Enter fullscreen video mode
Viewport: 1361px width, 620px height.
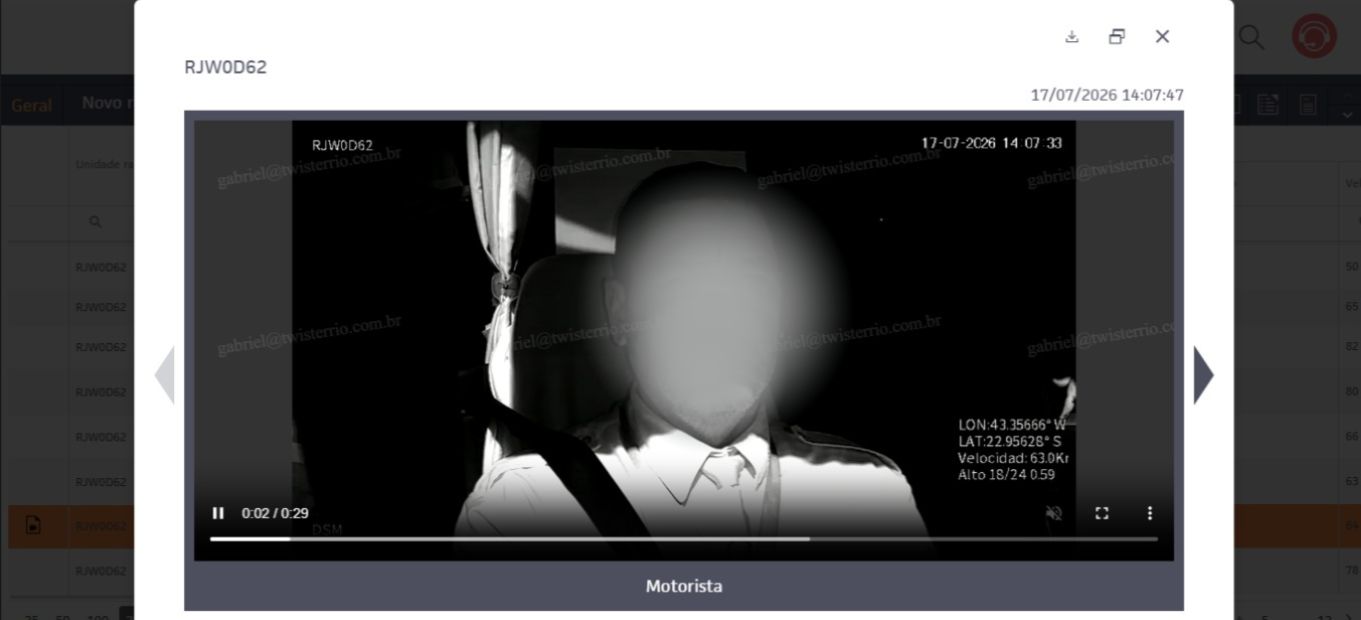pyautogui.click(x=1102, y=513)
